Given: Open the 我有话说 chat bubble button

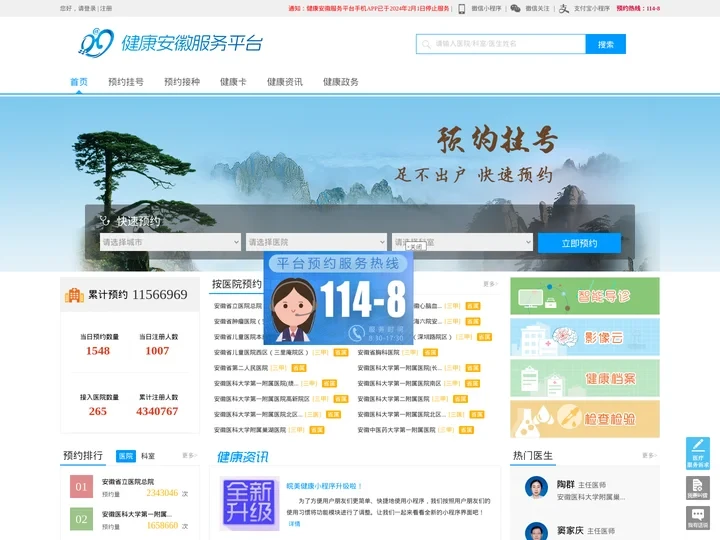Looking at the screenshot, I should point(698,518).
